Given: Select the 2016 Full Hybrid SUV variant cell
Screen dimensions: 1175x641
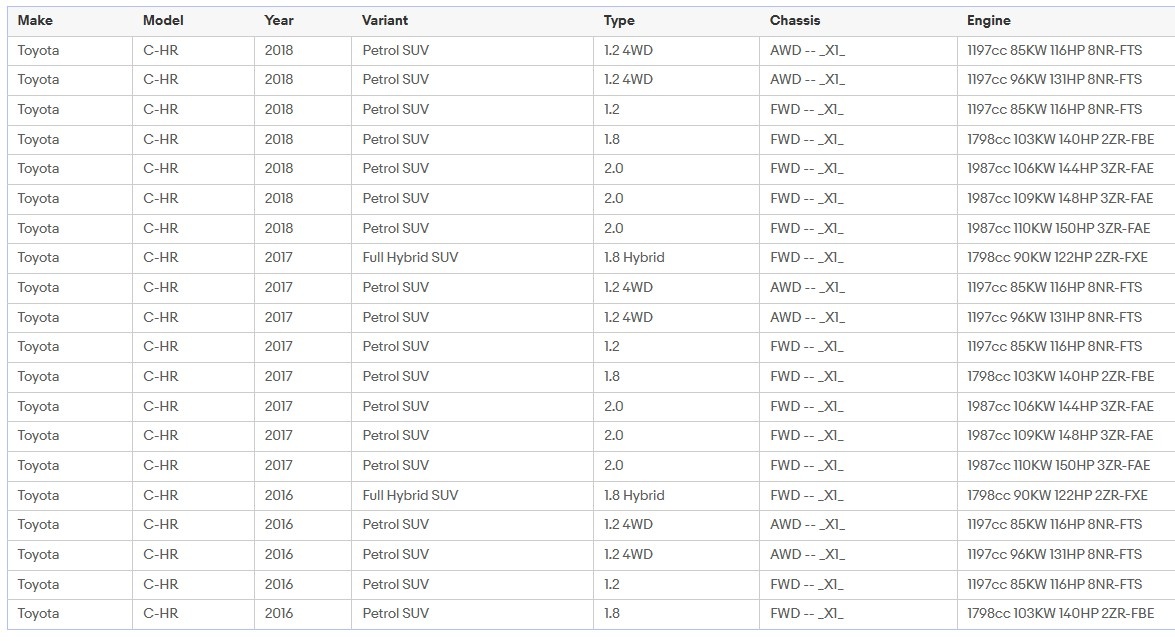Looking at the screenshot, I should point(410,495).
